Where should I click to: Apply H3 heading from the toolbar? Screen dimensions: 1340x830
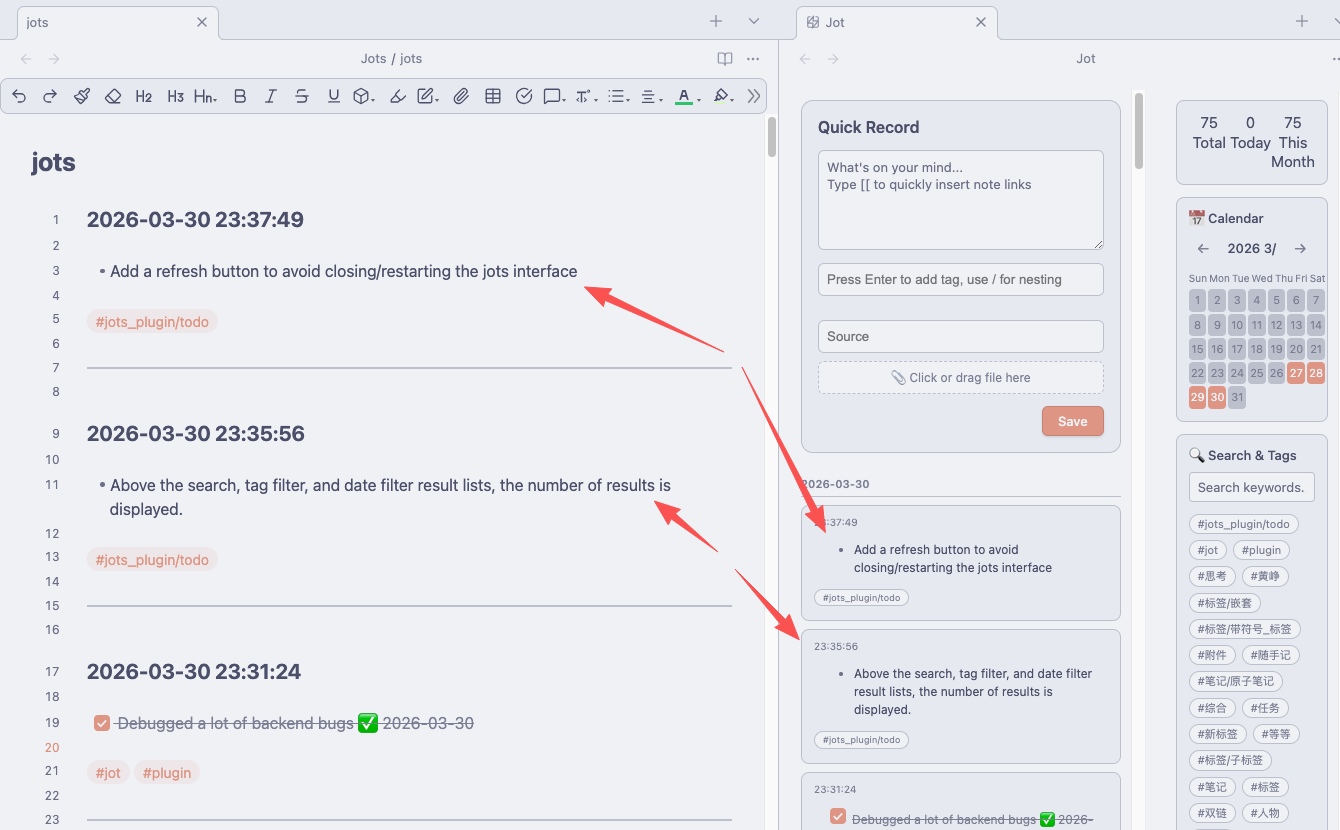(x=176, y=96)
